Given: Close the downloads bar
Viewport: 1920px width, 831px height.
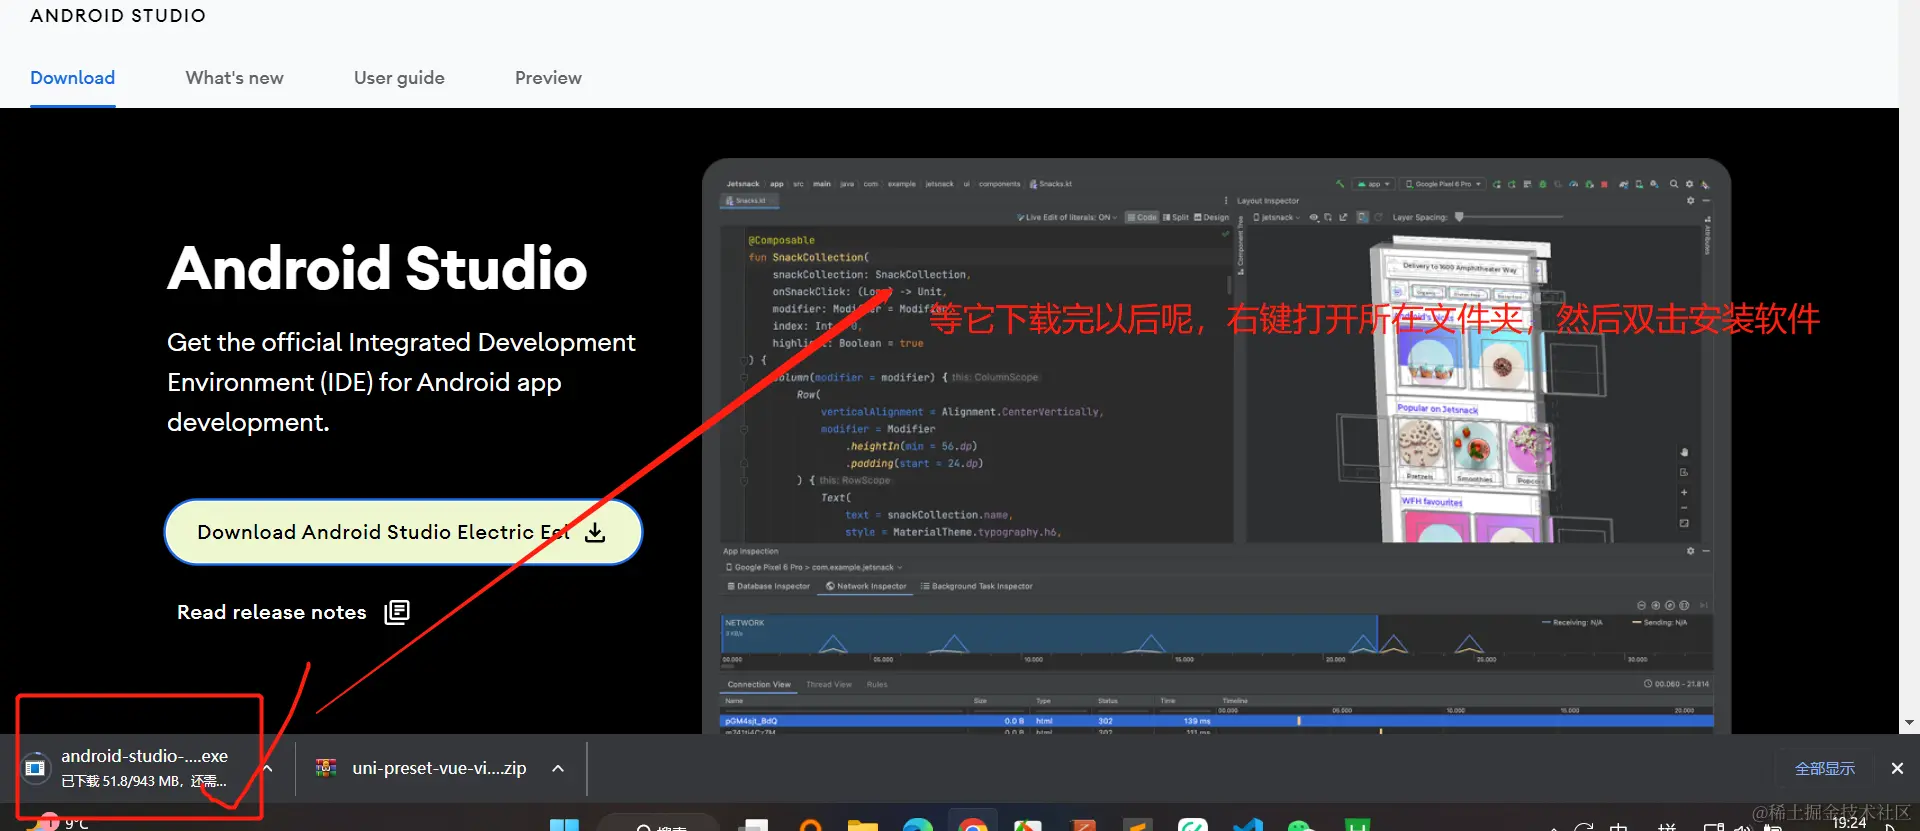Looking at the screenshot, I should [x=1897, y=768].
